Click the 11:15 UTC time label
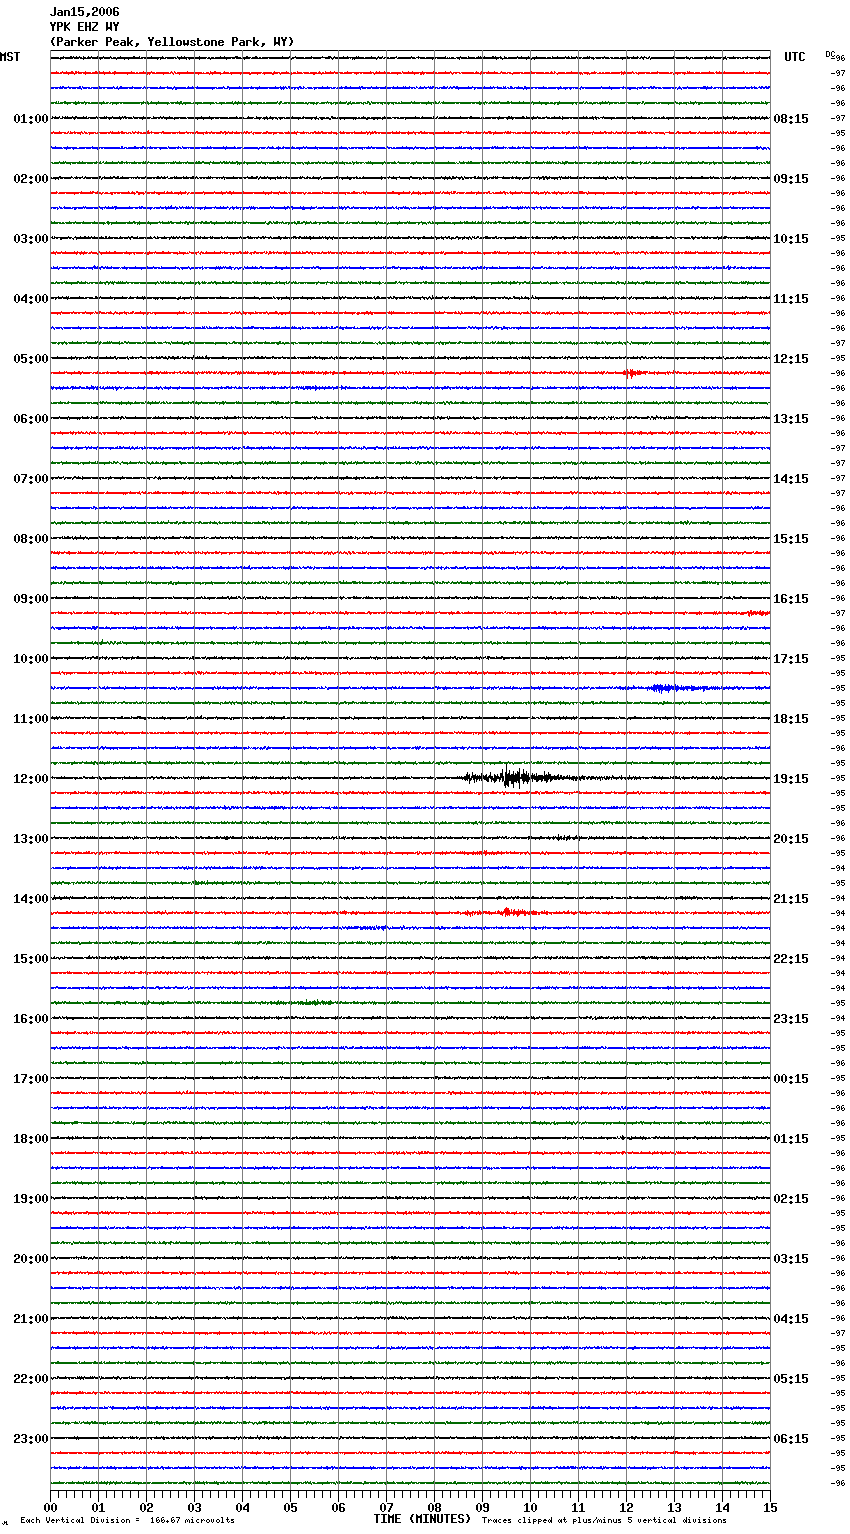Viewport: 850px width, 1534px height. [x=791, y=299]
